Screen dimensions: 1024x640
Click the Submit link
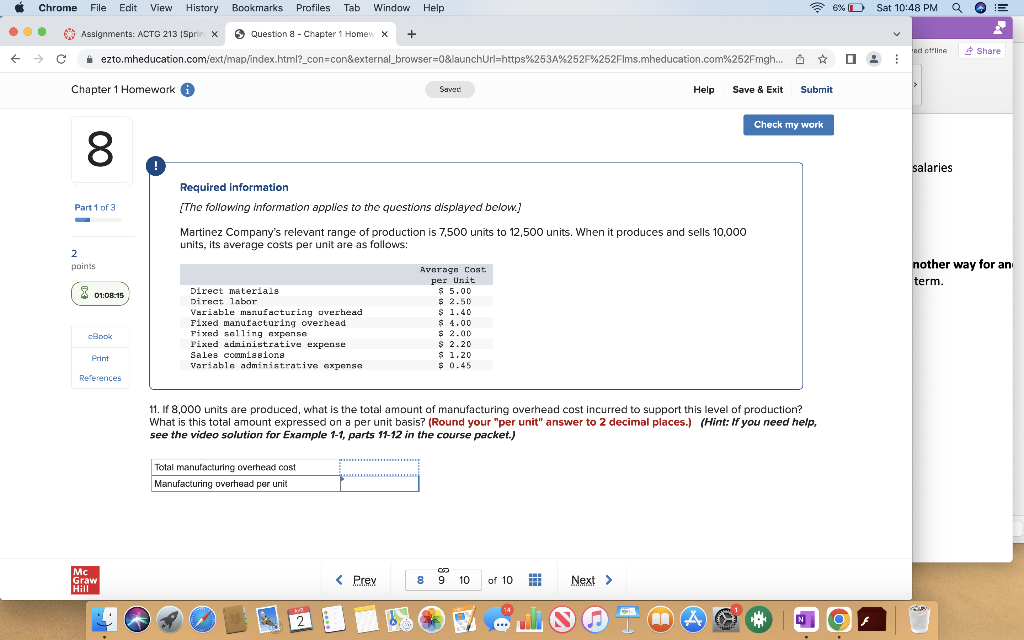tap(816, 89)
